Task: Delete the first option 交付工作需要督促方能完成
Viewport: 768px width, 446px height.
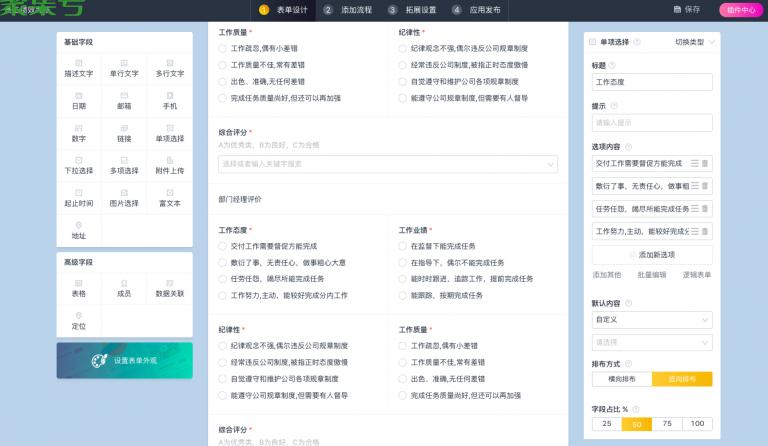Action: click(704, 163)
